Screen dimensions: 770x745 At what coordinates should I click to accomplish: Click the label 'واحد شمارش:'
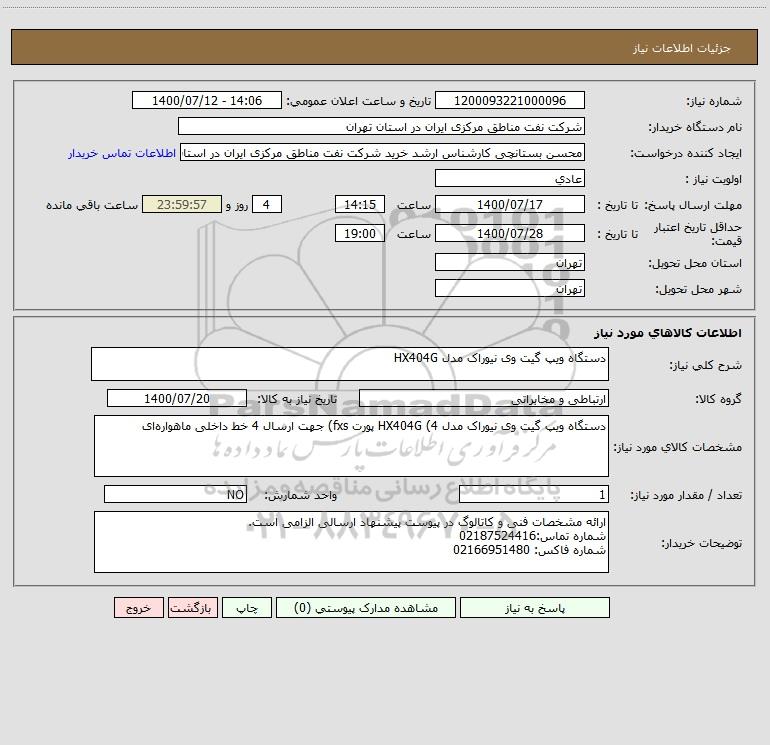point(301,495)
